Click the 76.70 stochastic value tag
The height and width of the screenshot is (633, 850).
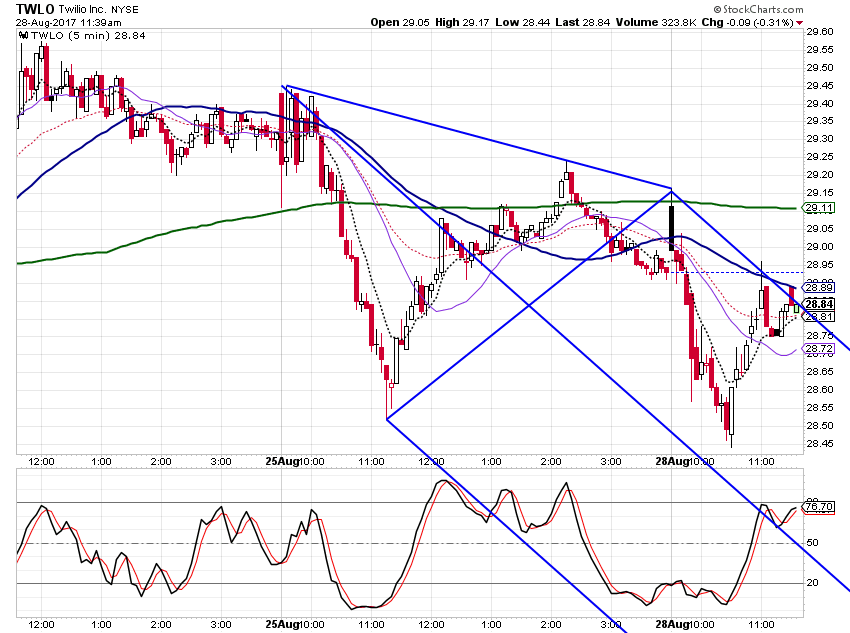coord(819,507)
